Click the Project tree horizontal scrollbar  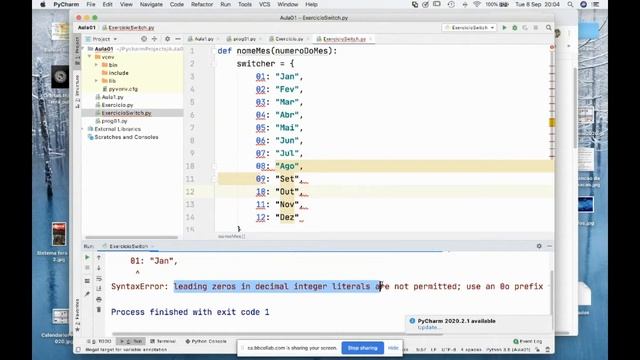[131, 237]
